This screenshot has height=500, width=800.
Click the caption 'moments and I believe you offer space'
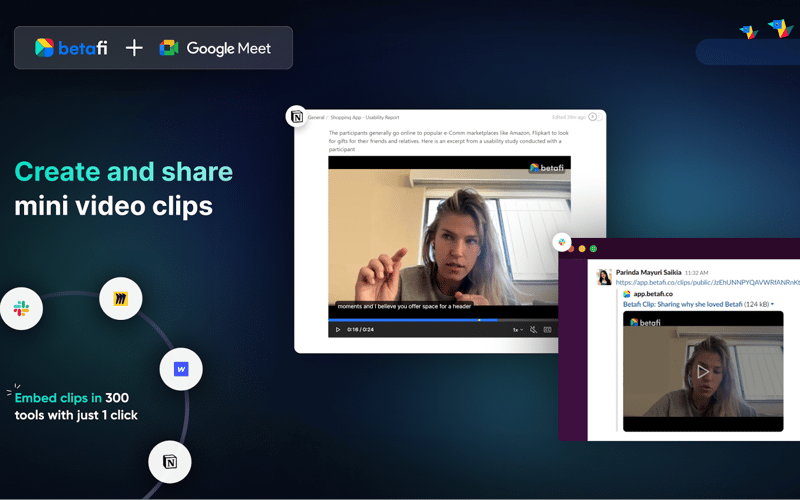[404, 306]
